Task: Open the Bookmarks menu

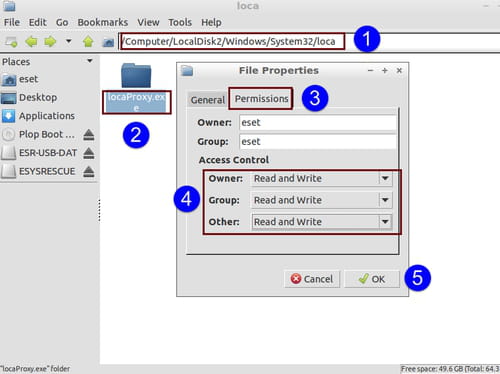Action: coord(103,22)
